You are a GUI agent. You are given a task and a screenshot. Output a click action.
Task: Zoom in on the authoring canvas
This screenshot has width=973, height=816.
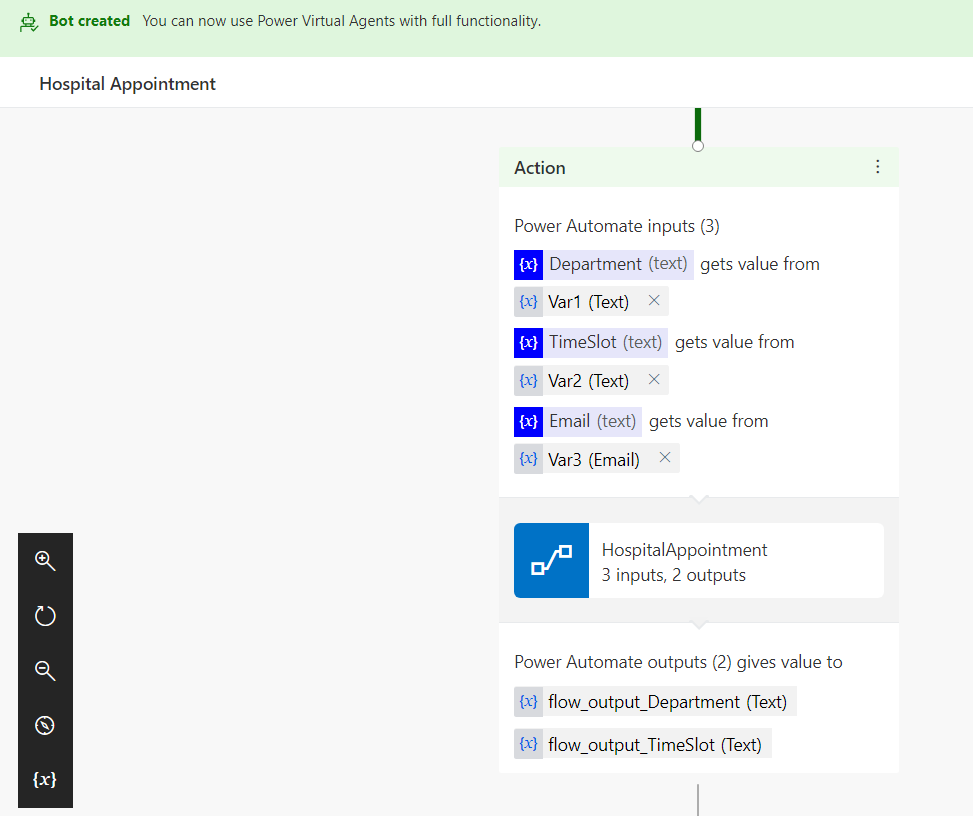click(x=45, y=561)
